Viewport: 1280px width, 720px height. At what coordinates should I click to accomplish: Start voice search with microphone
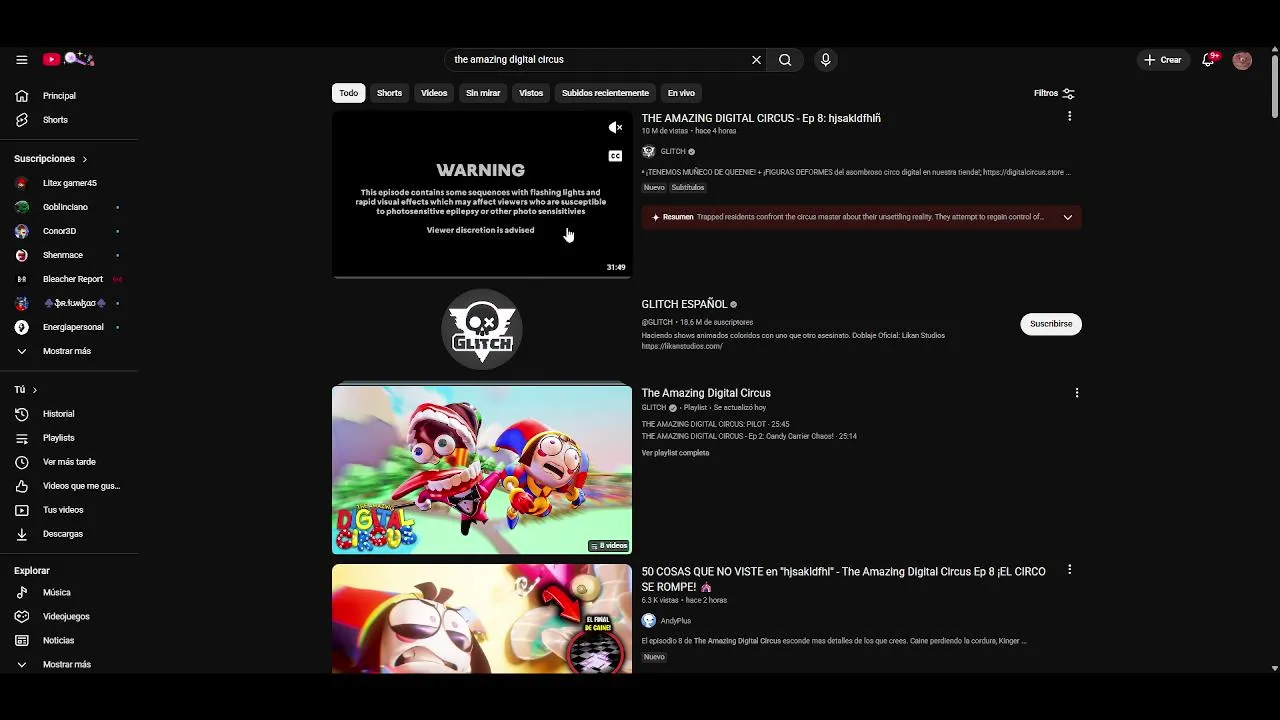pos(825,60)
